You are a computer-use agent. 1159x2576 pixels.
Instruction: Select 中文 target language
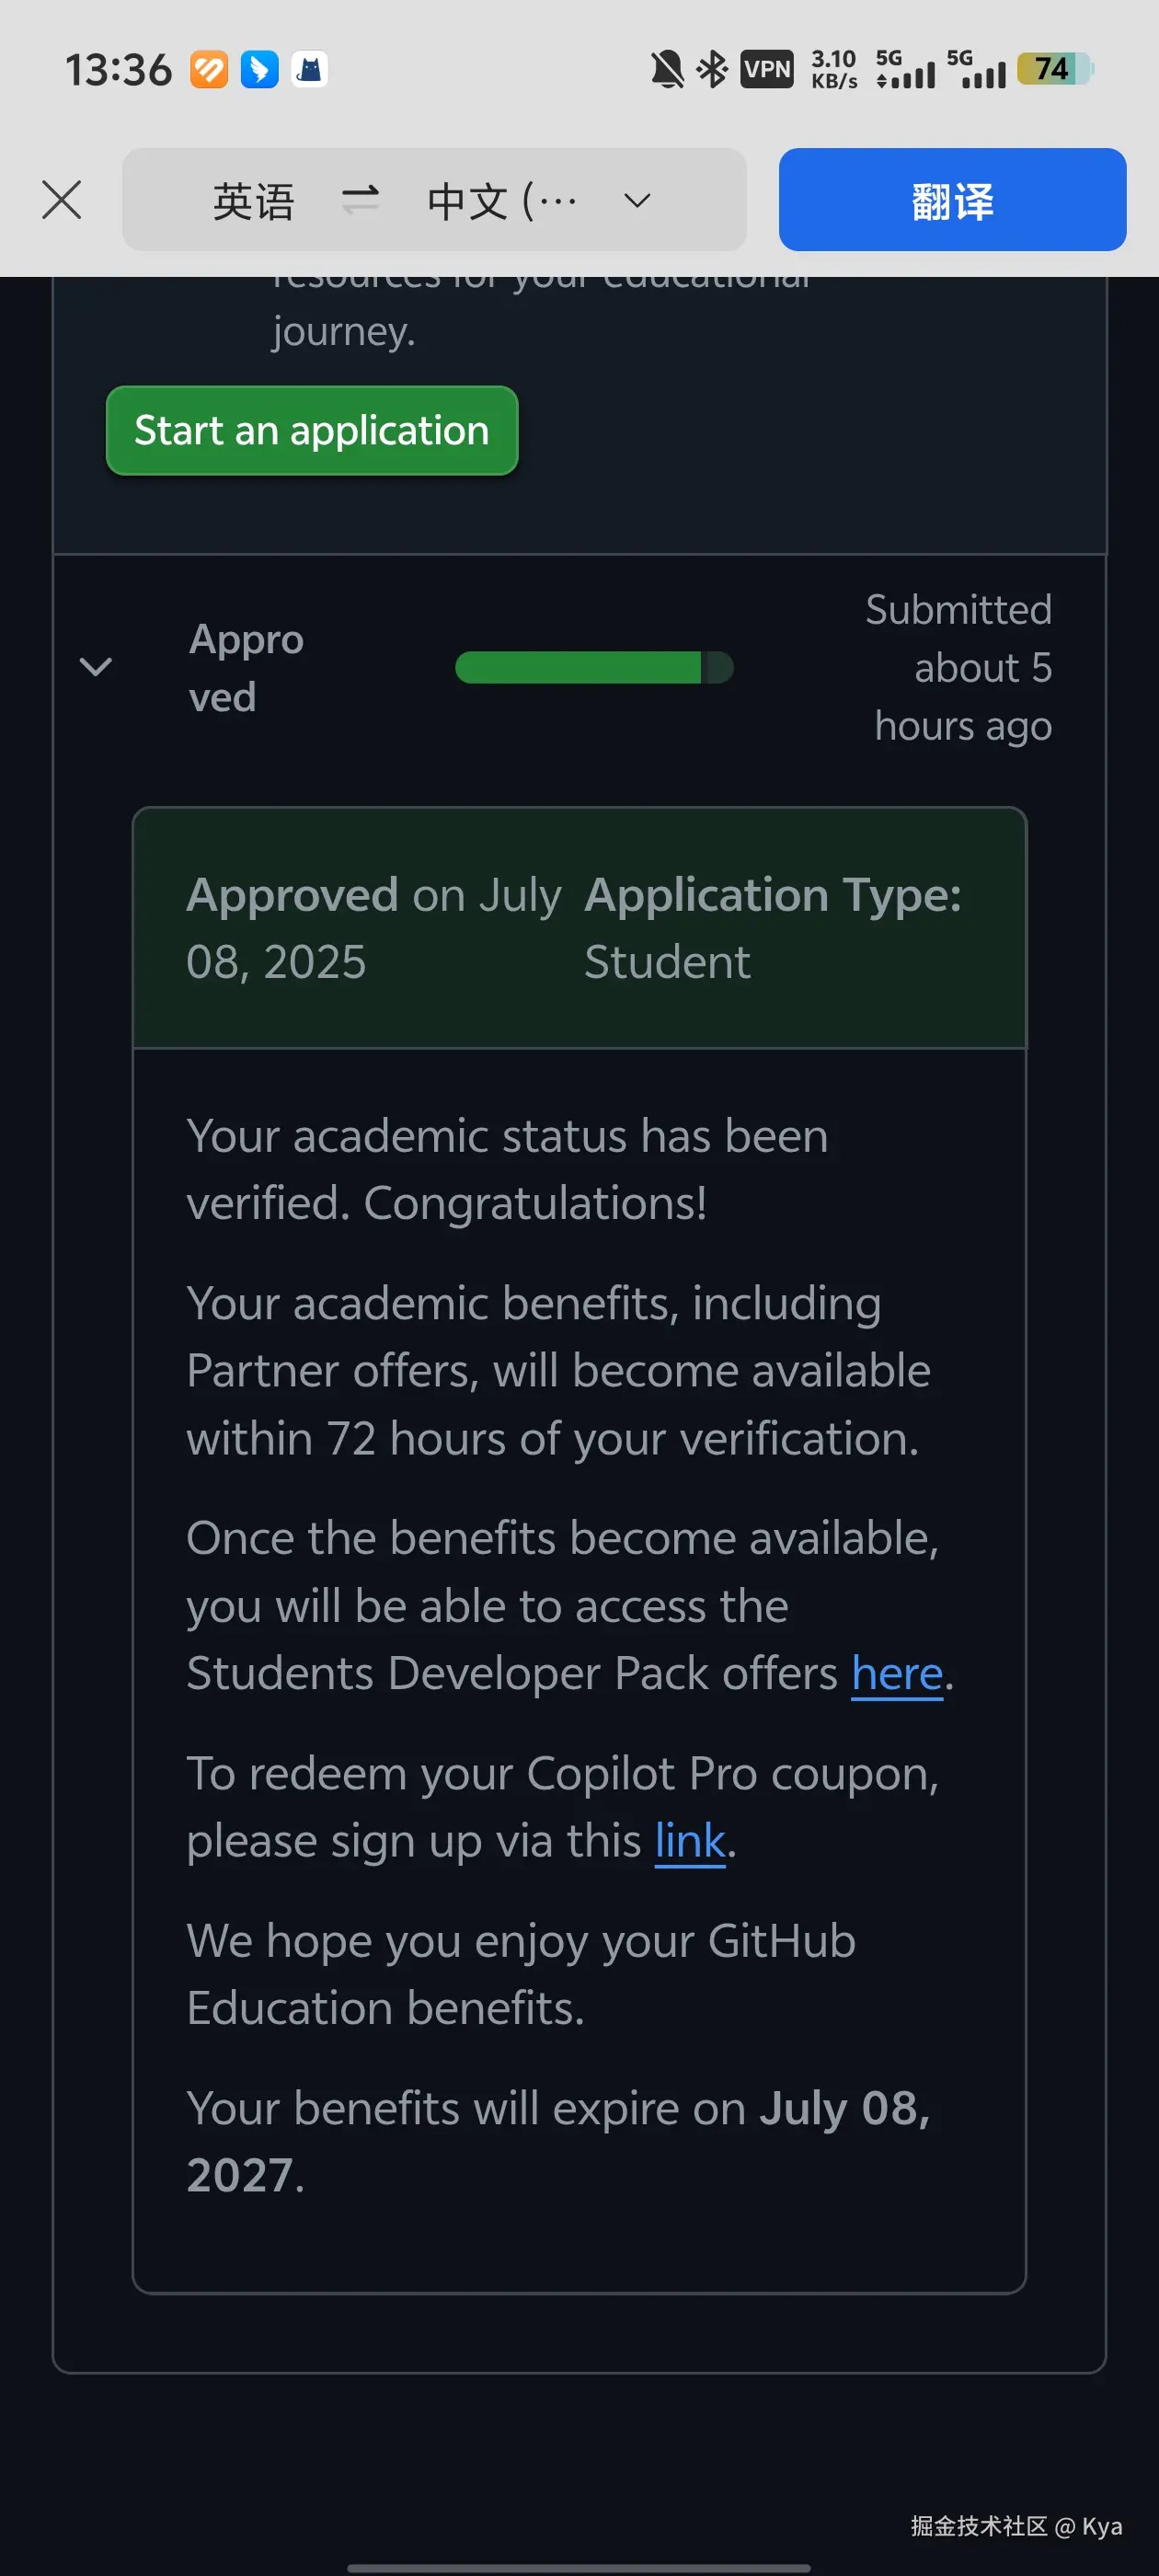click(502, 201)
